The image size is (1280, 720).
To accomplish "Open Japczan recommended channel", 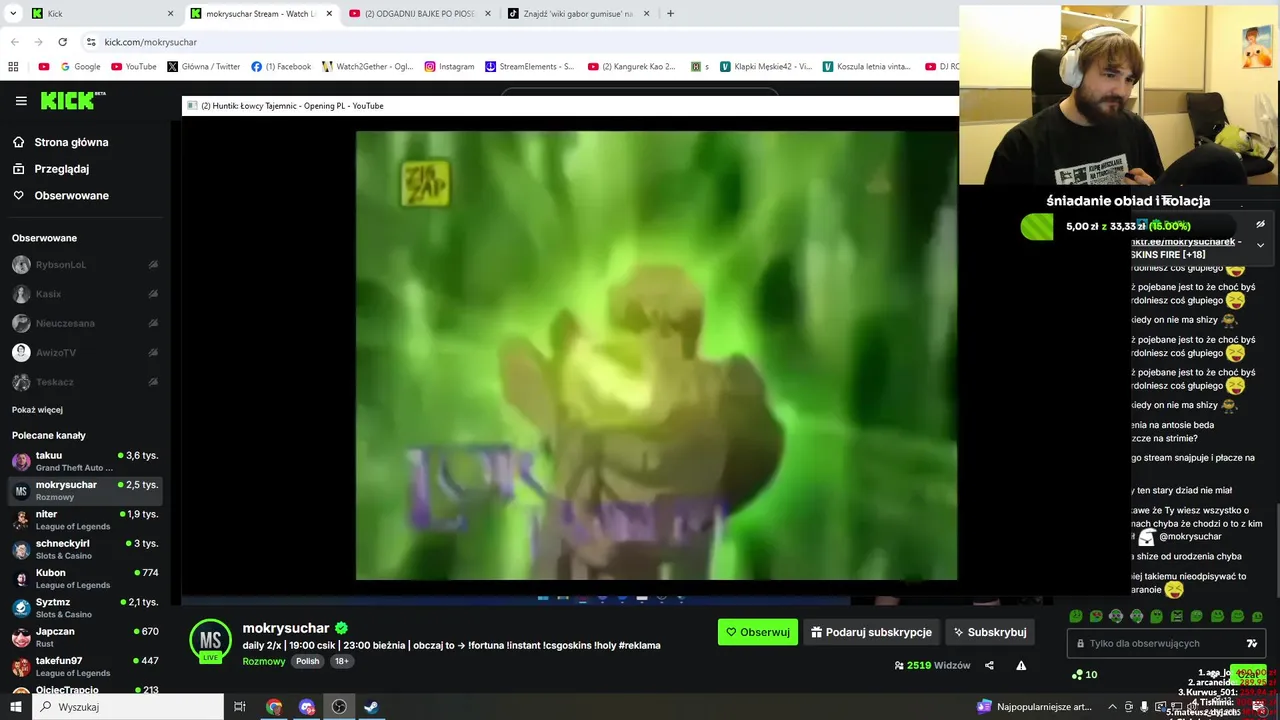I will click(85, 637).
